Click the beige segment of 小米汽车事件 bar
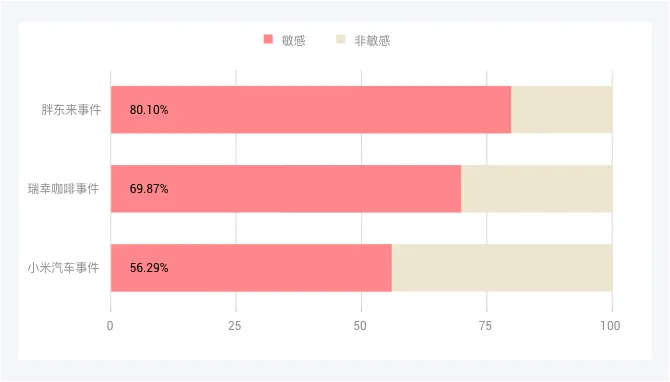This screenshot has height=382, width=670. (502, 267)
